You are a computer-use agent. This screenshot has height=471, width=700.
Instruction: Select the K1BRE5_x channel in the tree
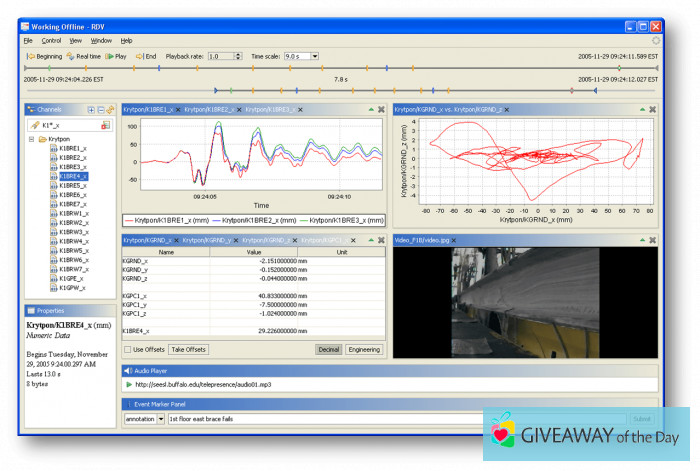[x=71, y=185]
